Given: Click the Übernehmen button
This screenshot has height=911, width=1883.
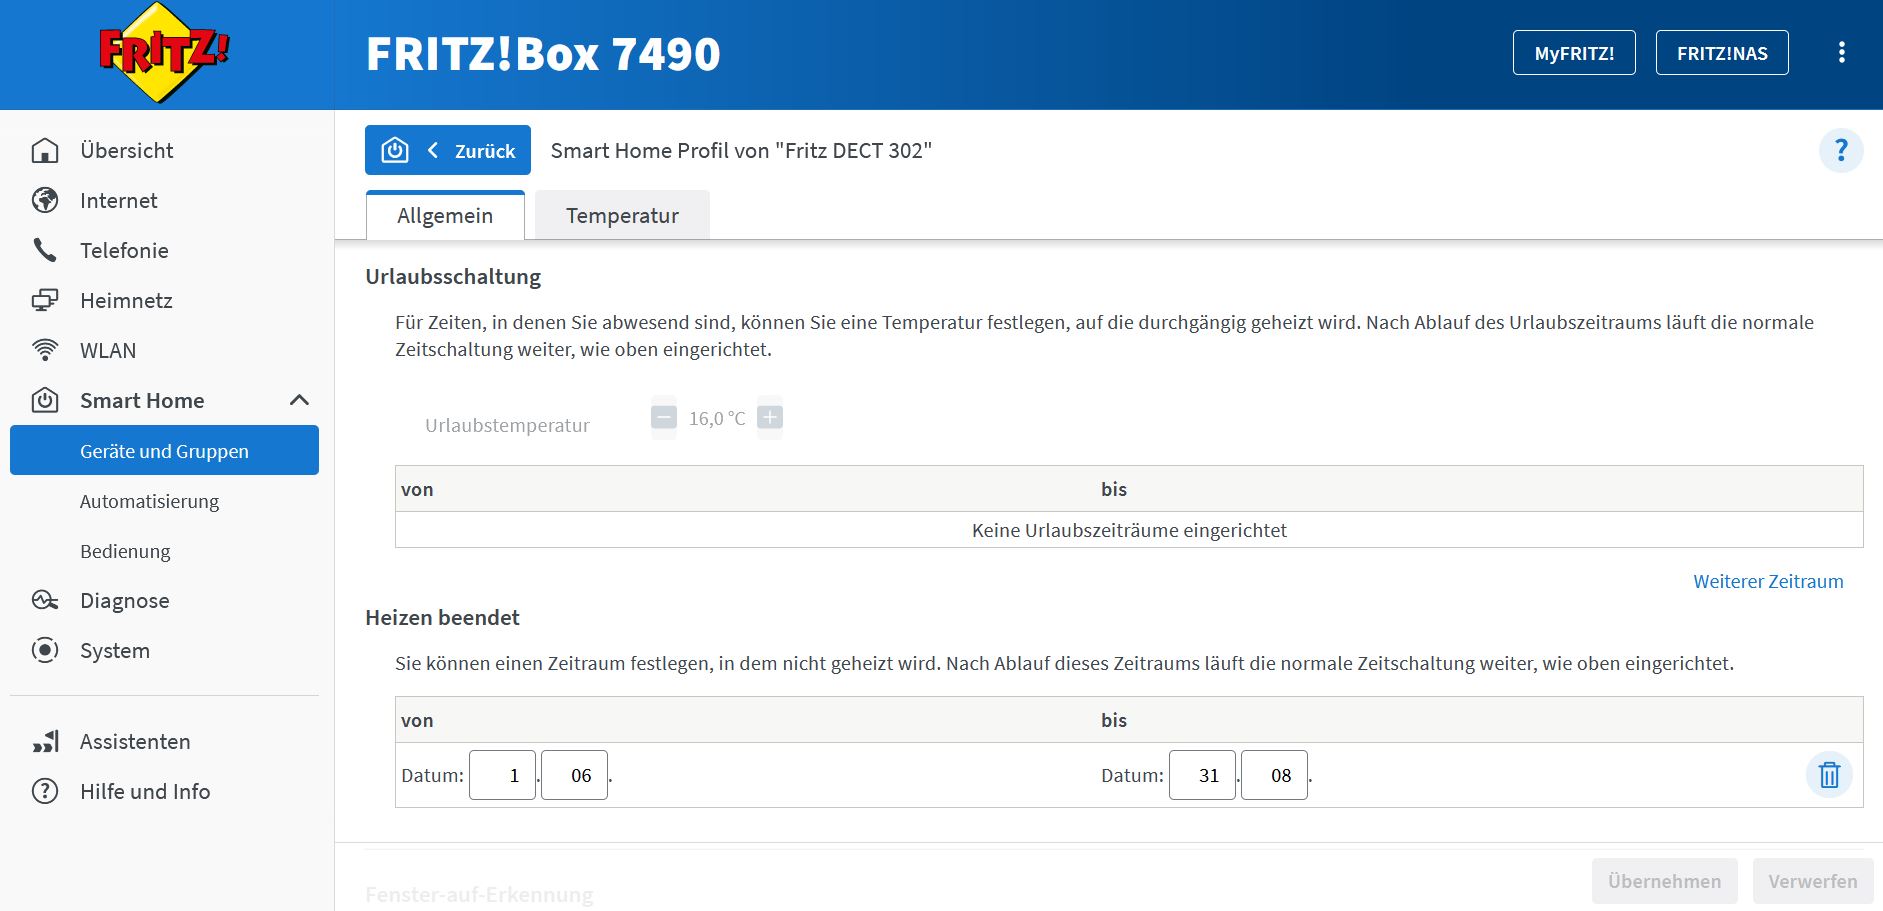Looking at the screenshot, I should [x=1664, y=881].
